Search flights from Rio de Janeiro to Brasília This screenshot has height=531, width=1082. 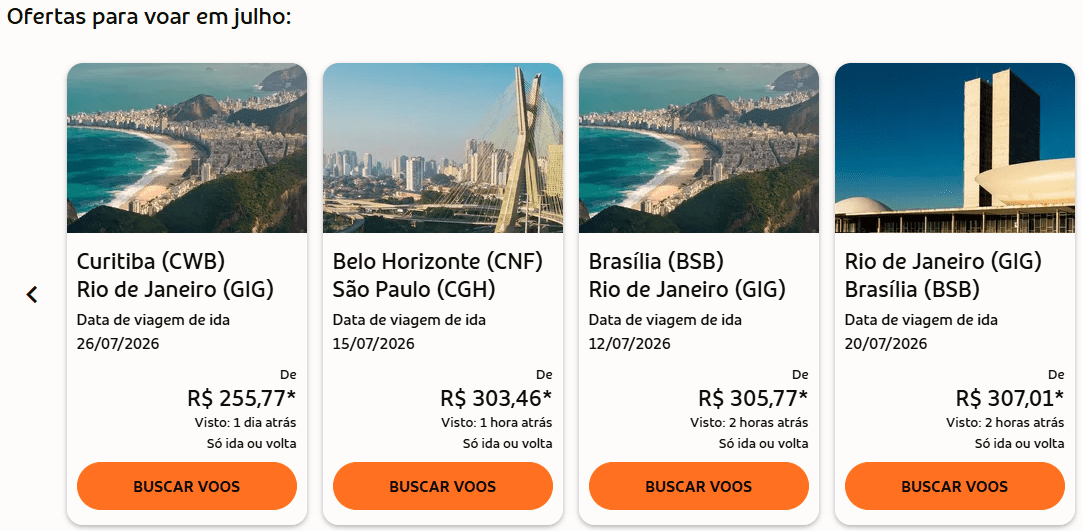pyautogui.click(x=954, y=487)
